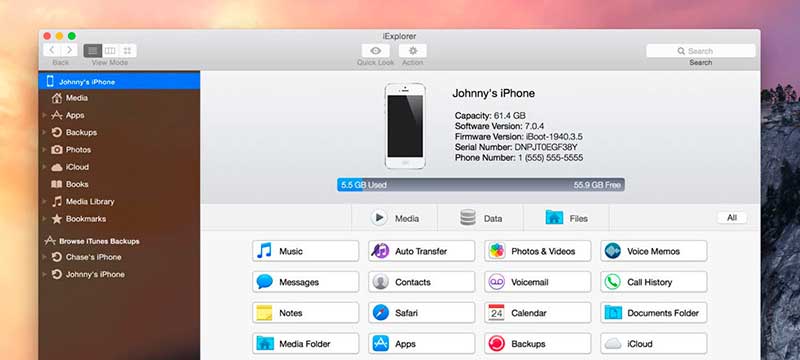This screenshot has height=360, width=800.
Task: Click Capacity: 61.4 GB text
Action: [x=490, y=116]
